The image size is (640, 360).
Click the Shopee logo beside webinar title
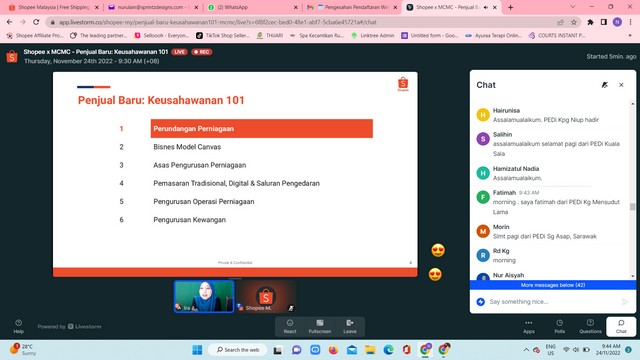coord(12,56)
